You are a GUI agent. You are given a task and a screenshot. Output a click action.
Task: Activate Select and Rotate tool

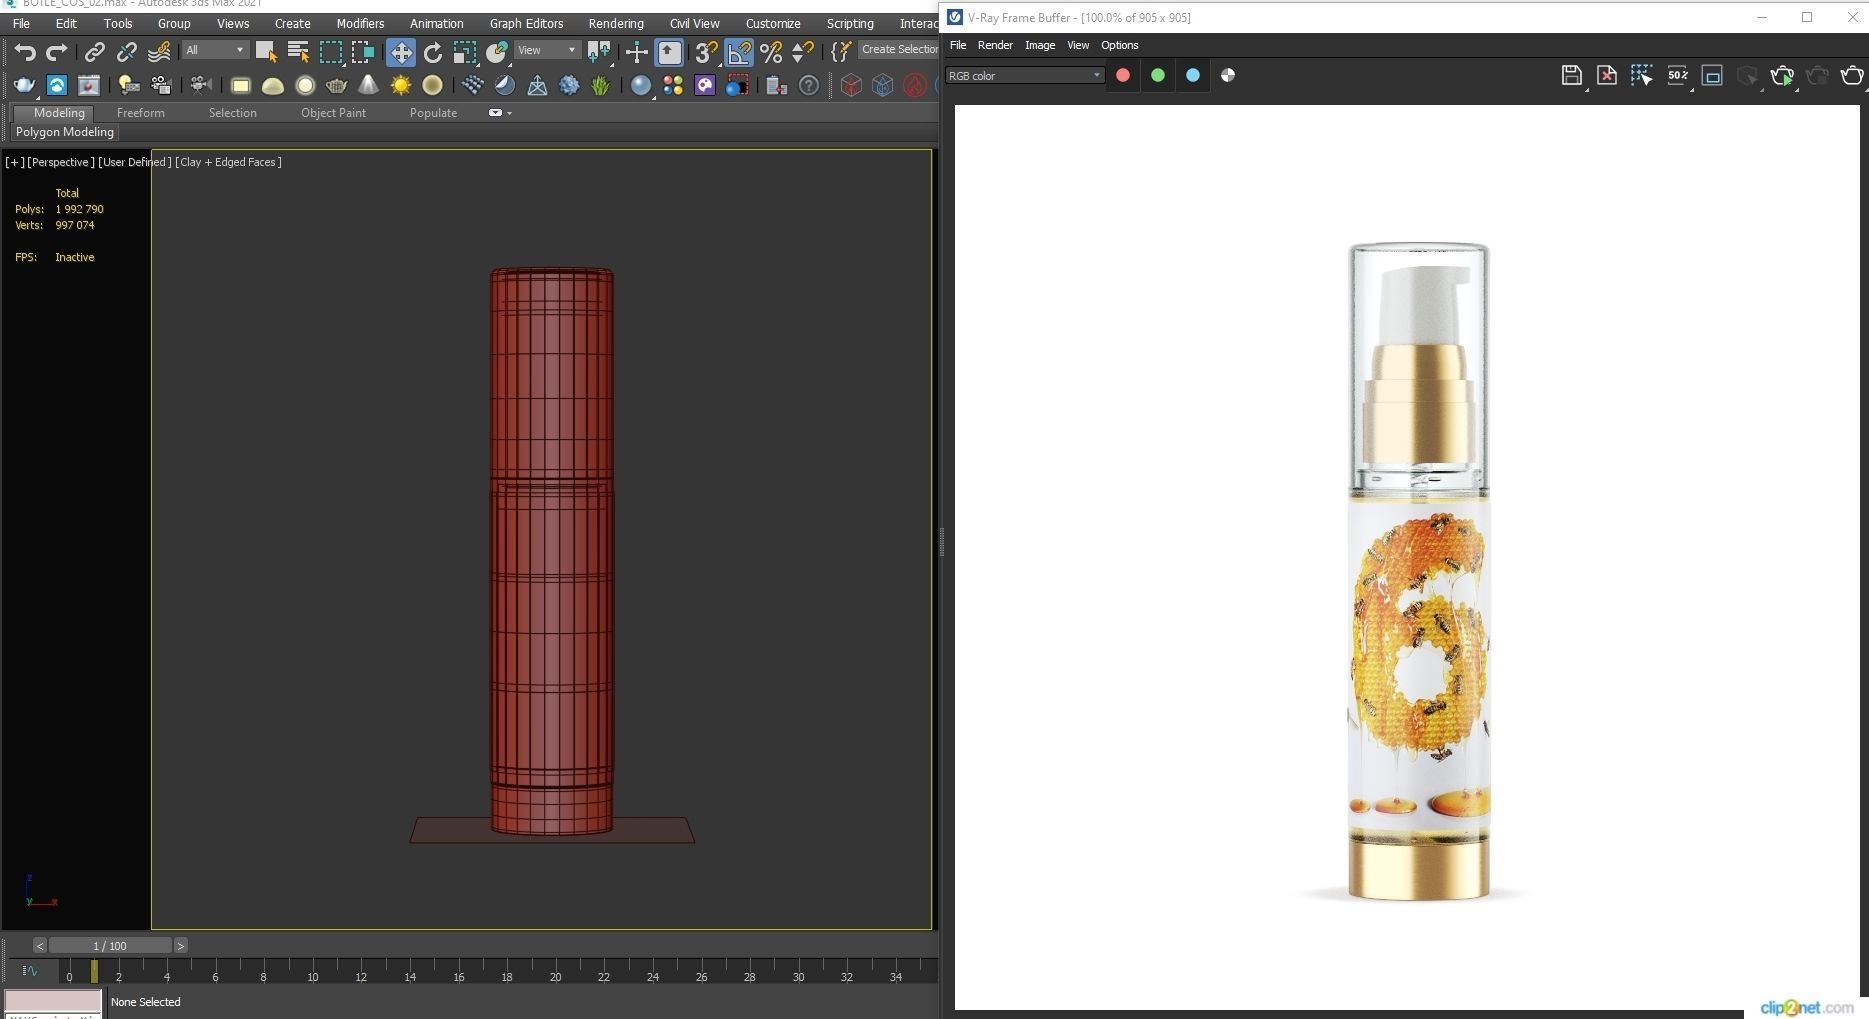[433, 52]
